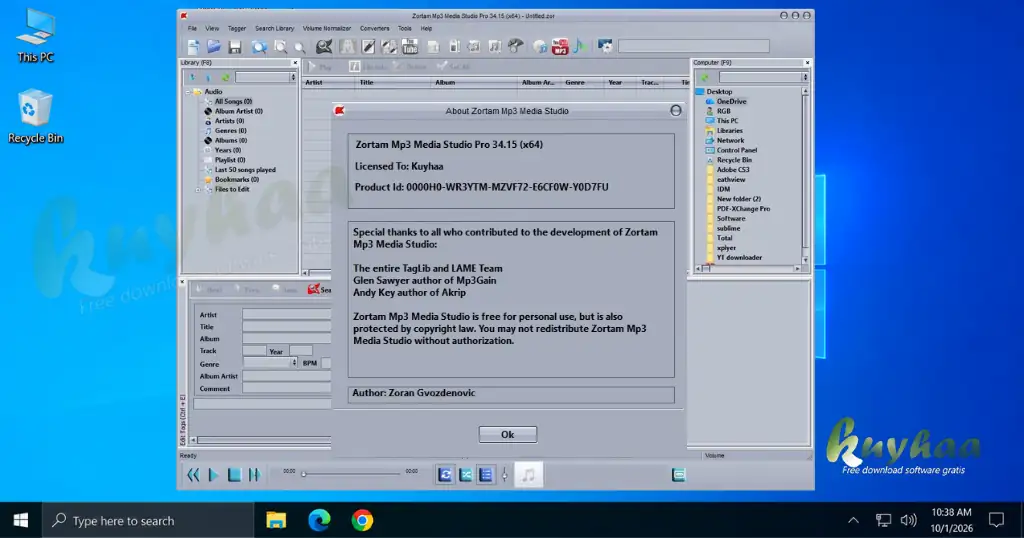Collapse the Audio tree node
The width and height of the screenshot is (1024, 538).
pyautogui.click(x=189, y=92)
